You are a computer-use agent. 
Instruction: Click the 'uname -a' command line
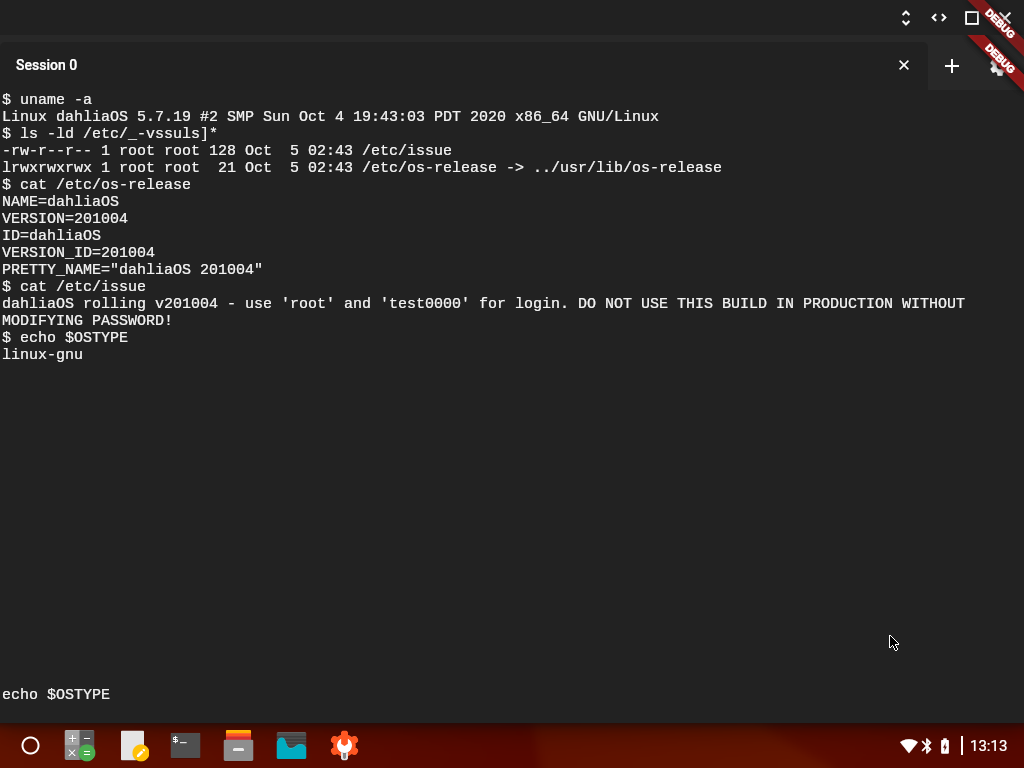(x=47, y=99)
